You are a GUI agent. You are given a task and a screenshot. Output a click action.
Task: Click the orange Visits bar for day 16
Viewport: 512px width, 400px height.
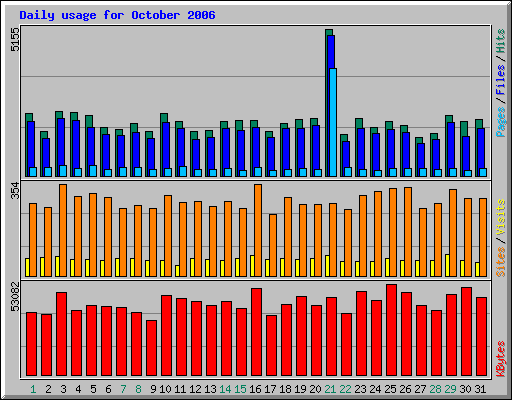tap(258, 230)
